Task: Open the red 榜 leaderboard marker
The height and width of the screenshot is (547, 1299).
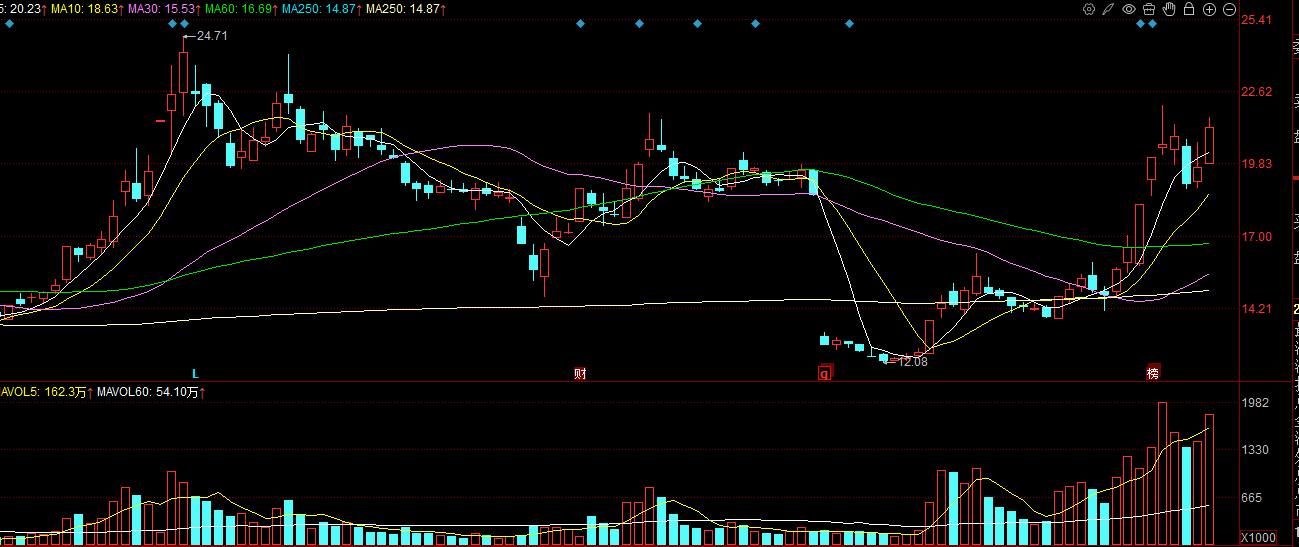Action: point(1153,373)
